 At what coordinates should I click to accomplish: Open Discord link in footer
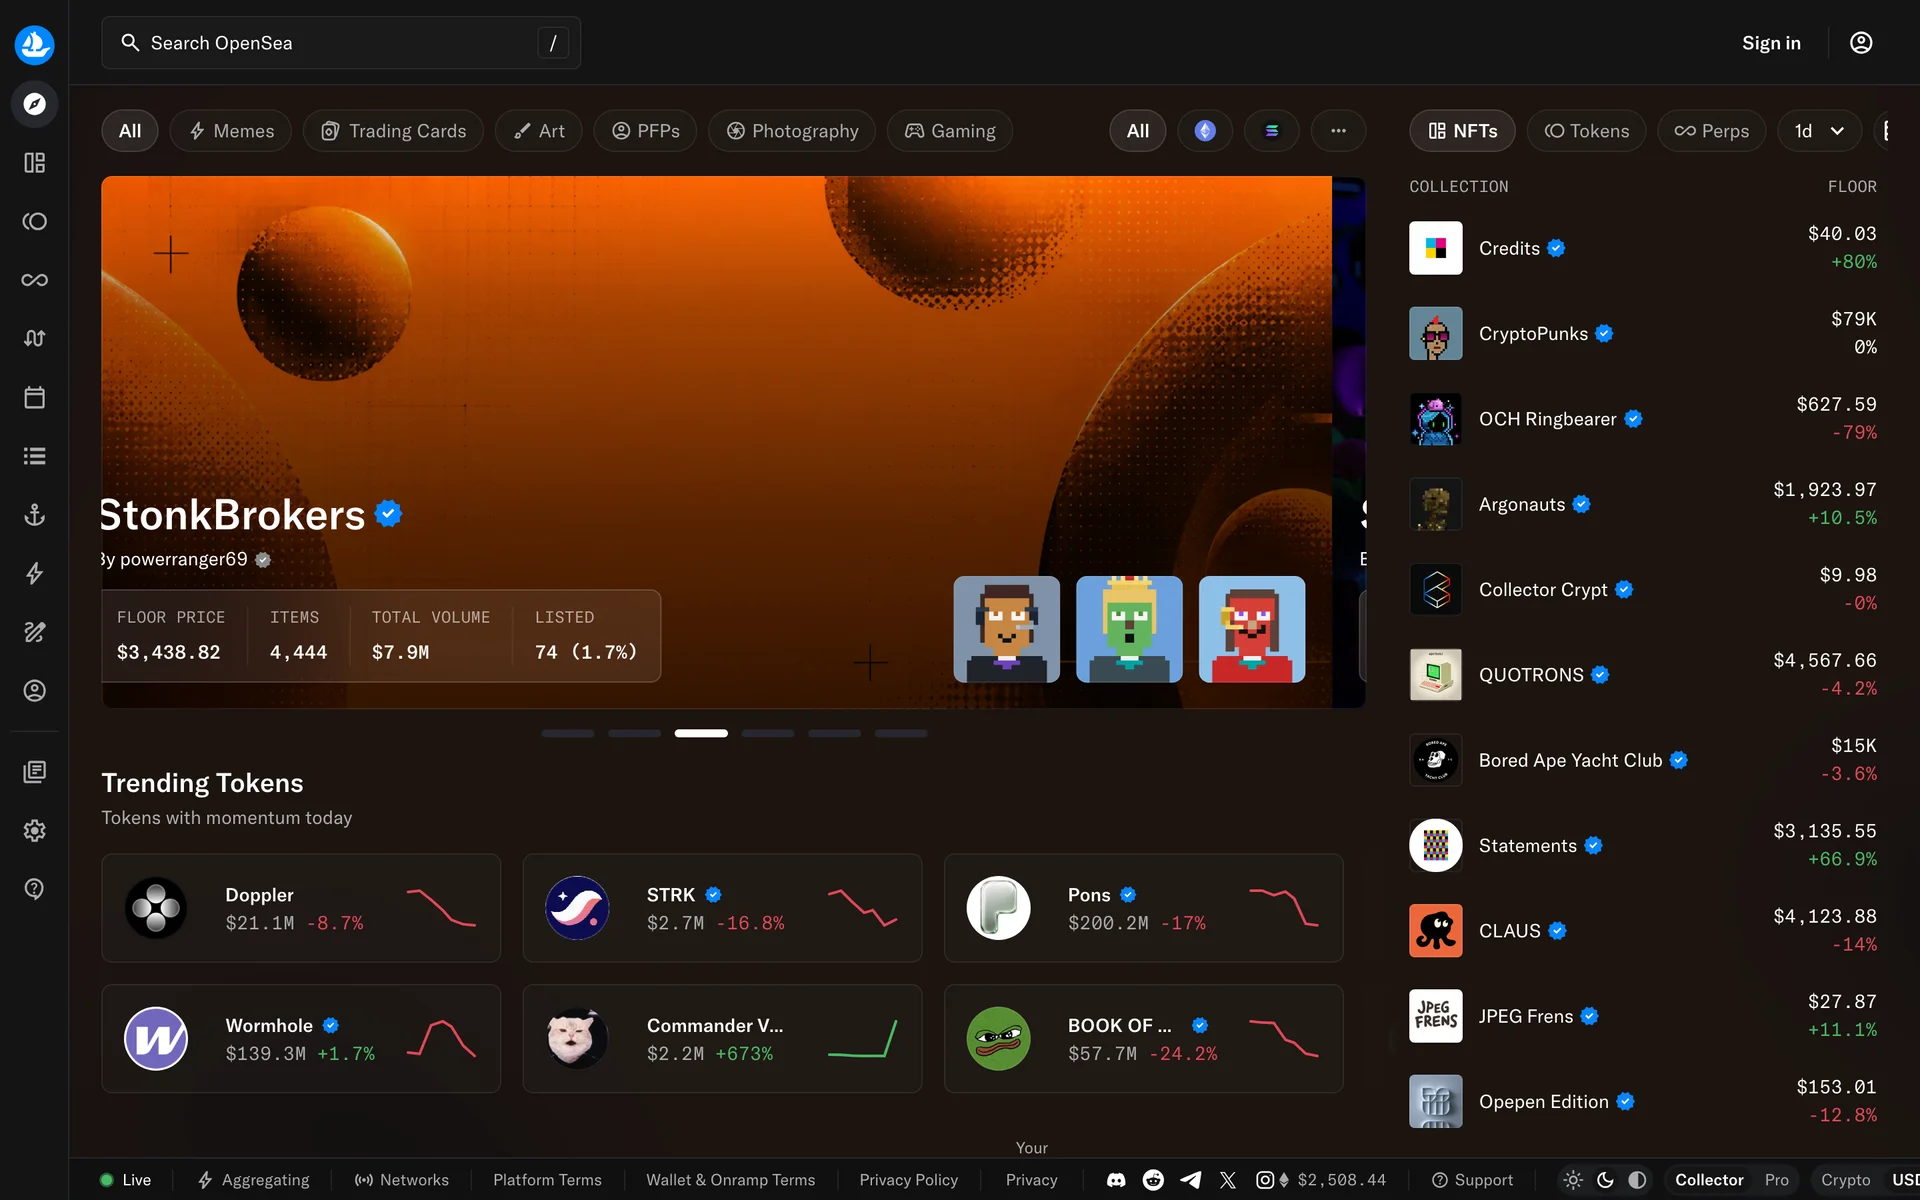1116,1180
